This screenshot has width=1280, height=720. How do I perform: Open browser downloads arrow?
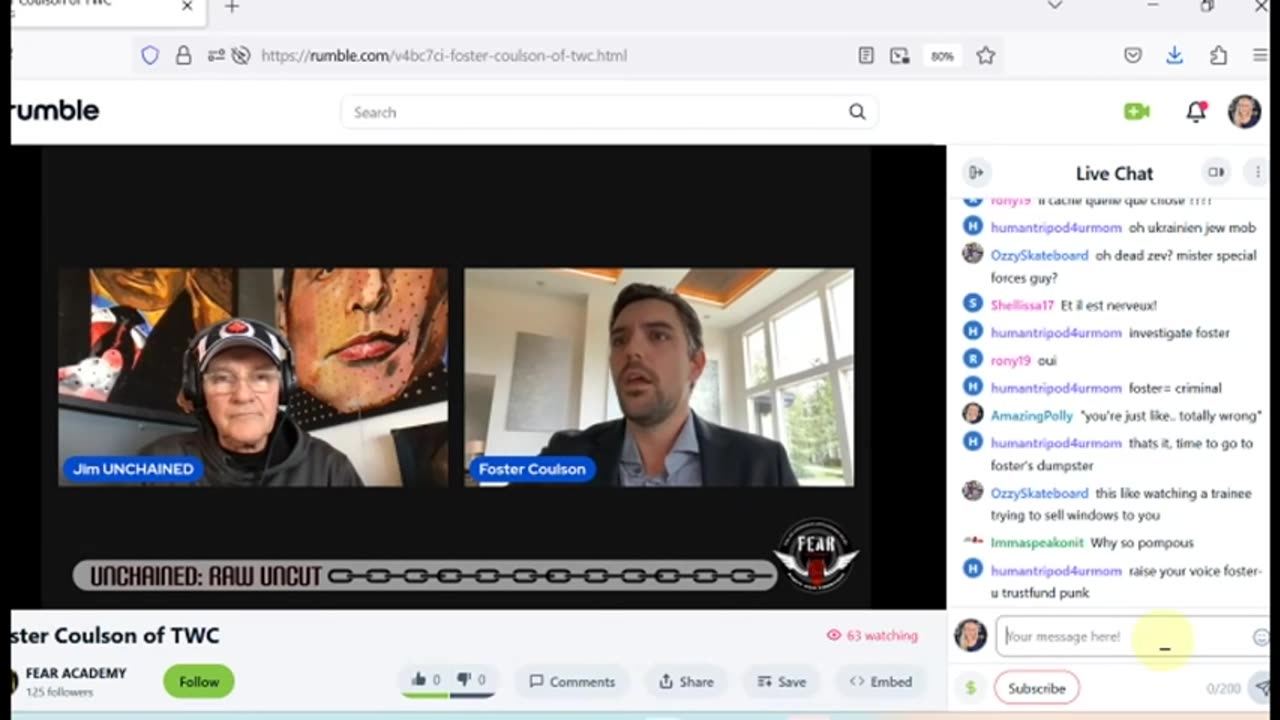pos(1175,56)
